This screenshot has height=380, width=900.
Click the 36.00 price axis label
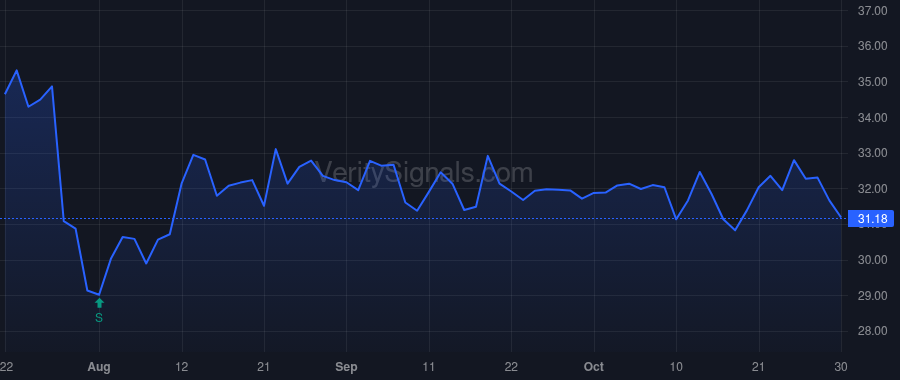coord(872,46)
